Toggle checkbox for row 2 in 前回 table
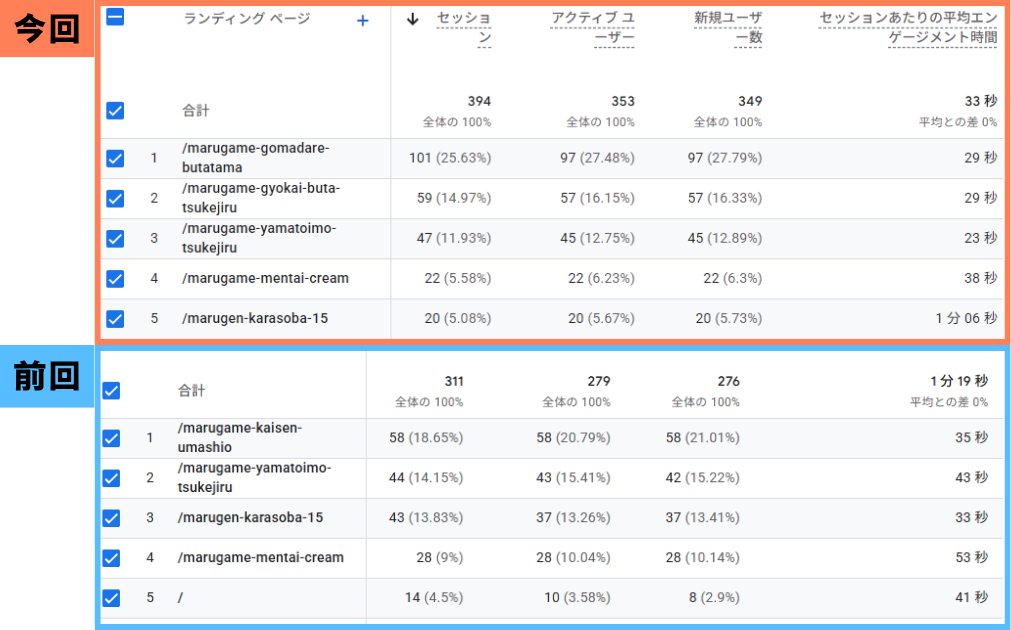Viewport: 1011px width, 630px height. (x=112, y=478)
